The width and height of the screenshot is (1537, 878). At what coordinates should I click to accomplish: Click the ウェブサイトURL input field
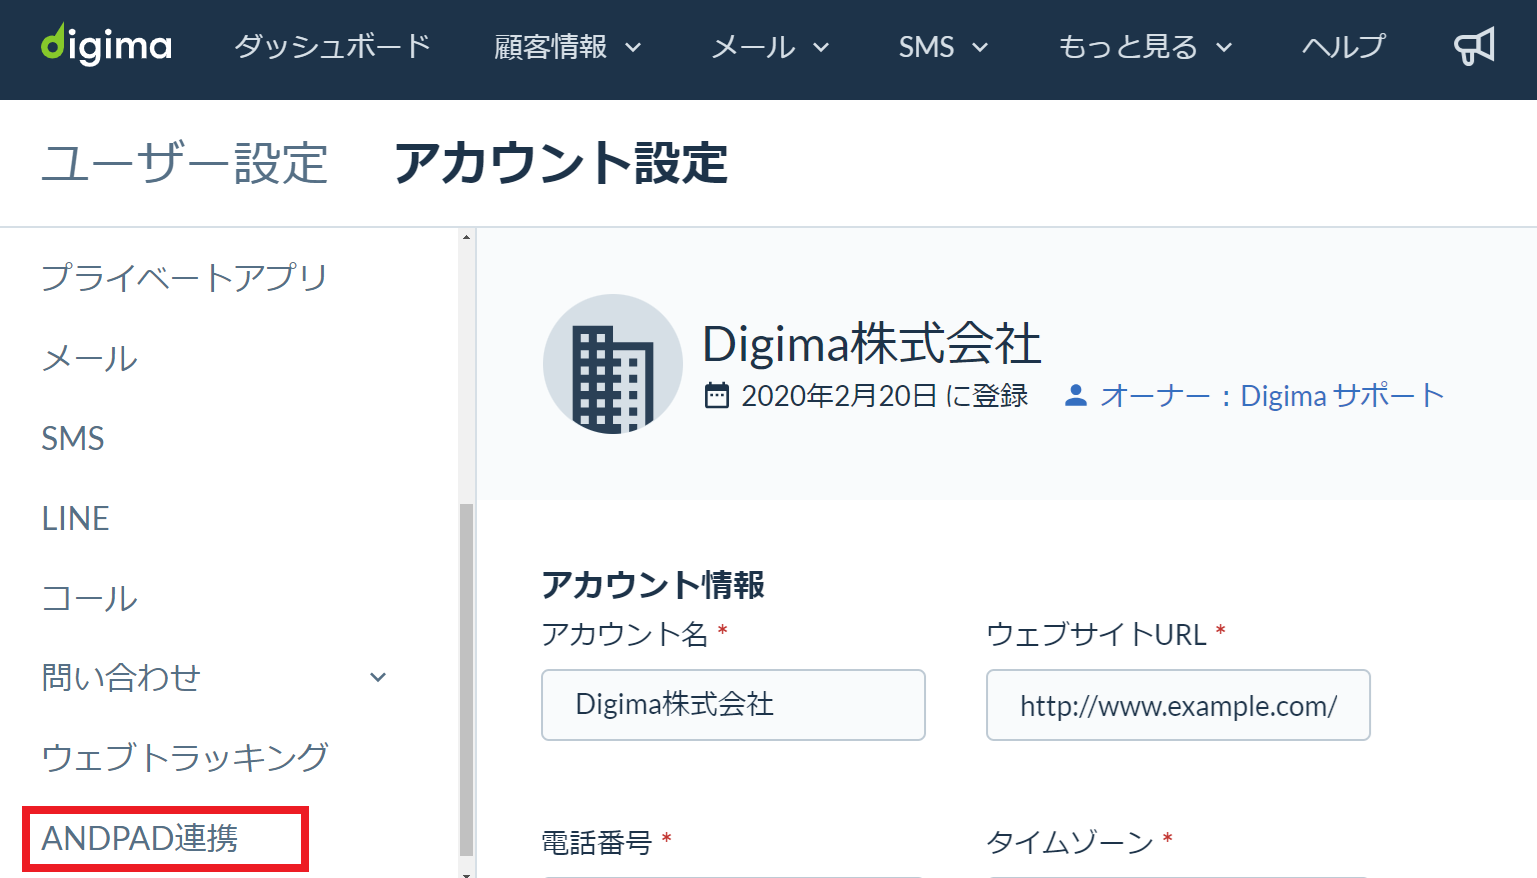1178,705
